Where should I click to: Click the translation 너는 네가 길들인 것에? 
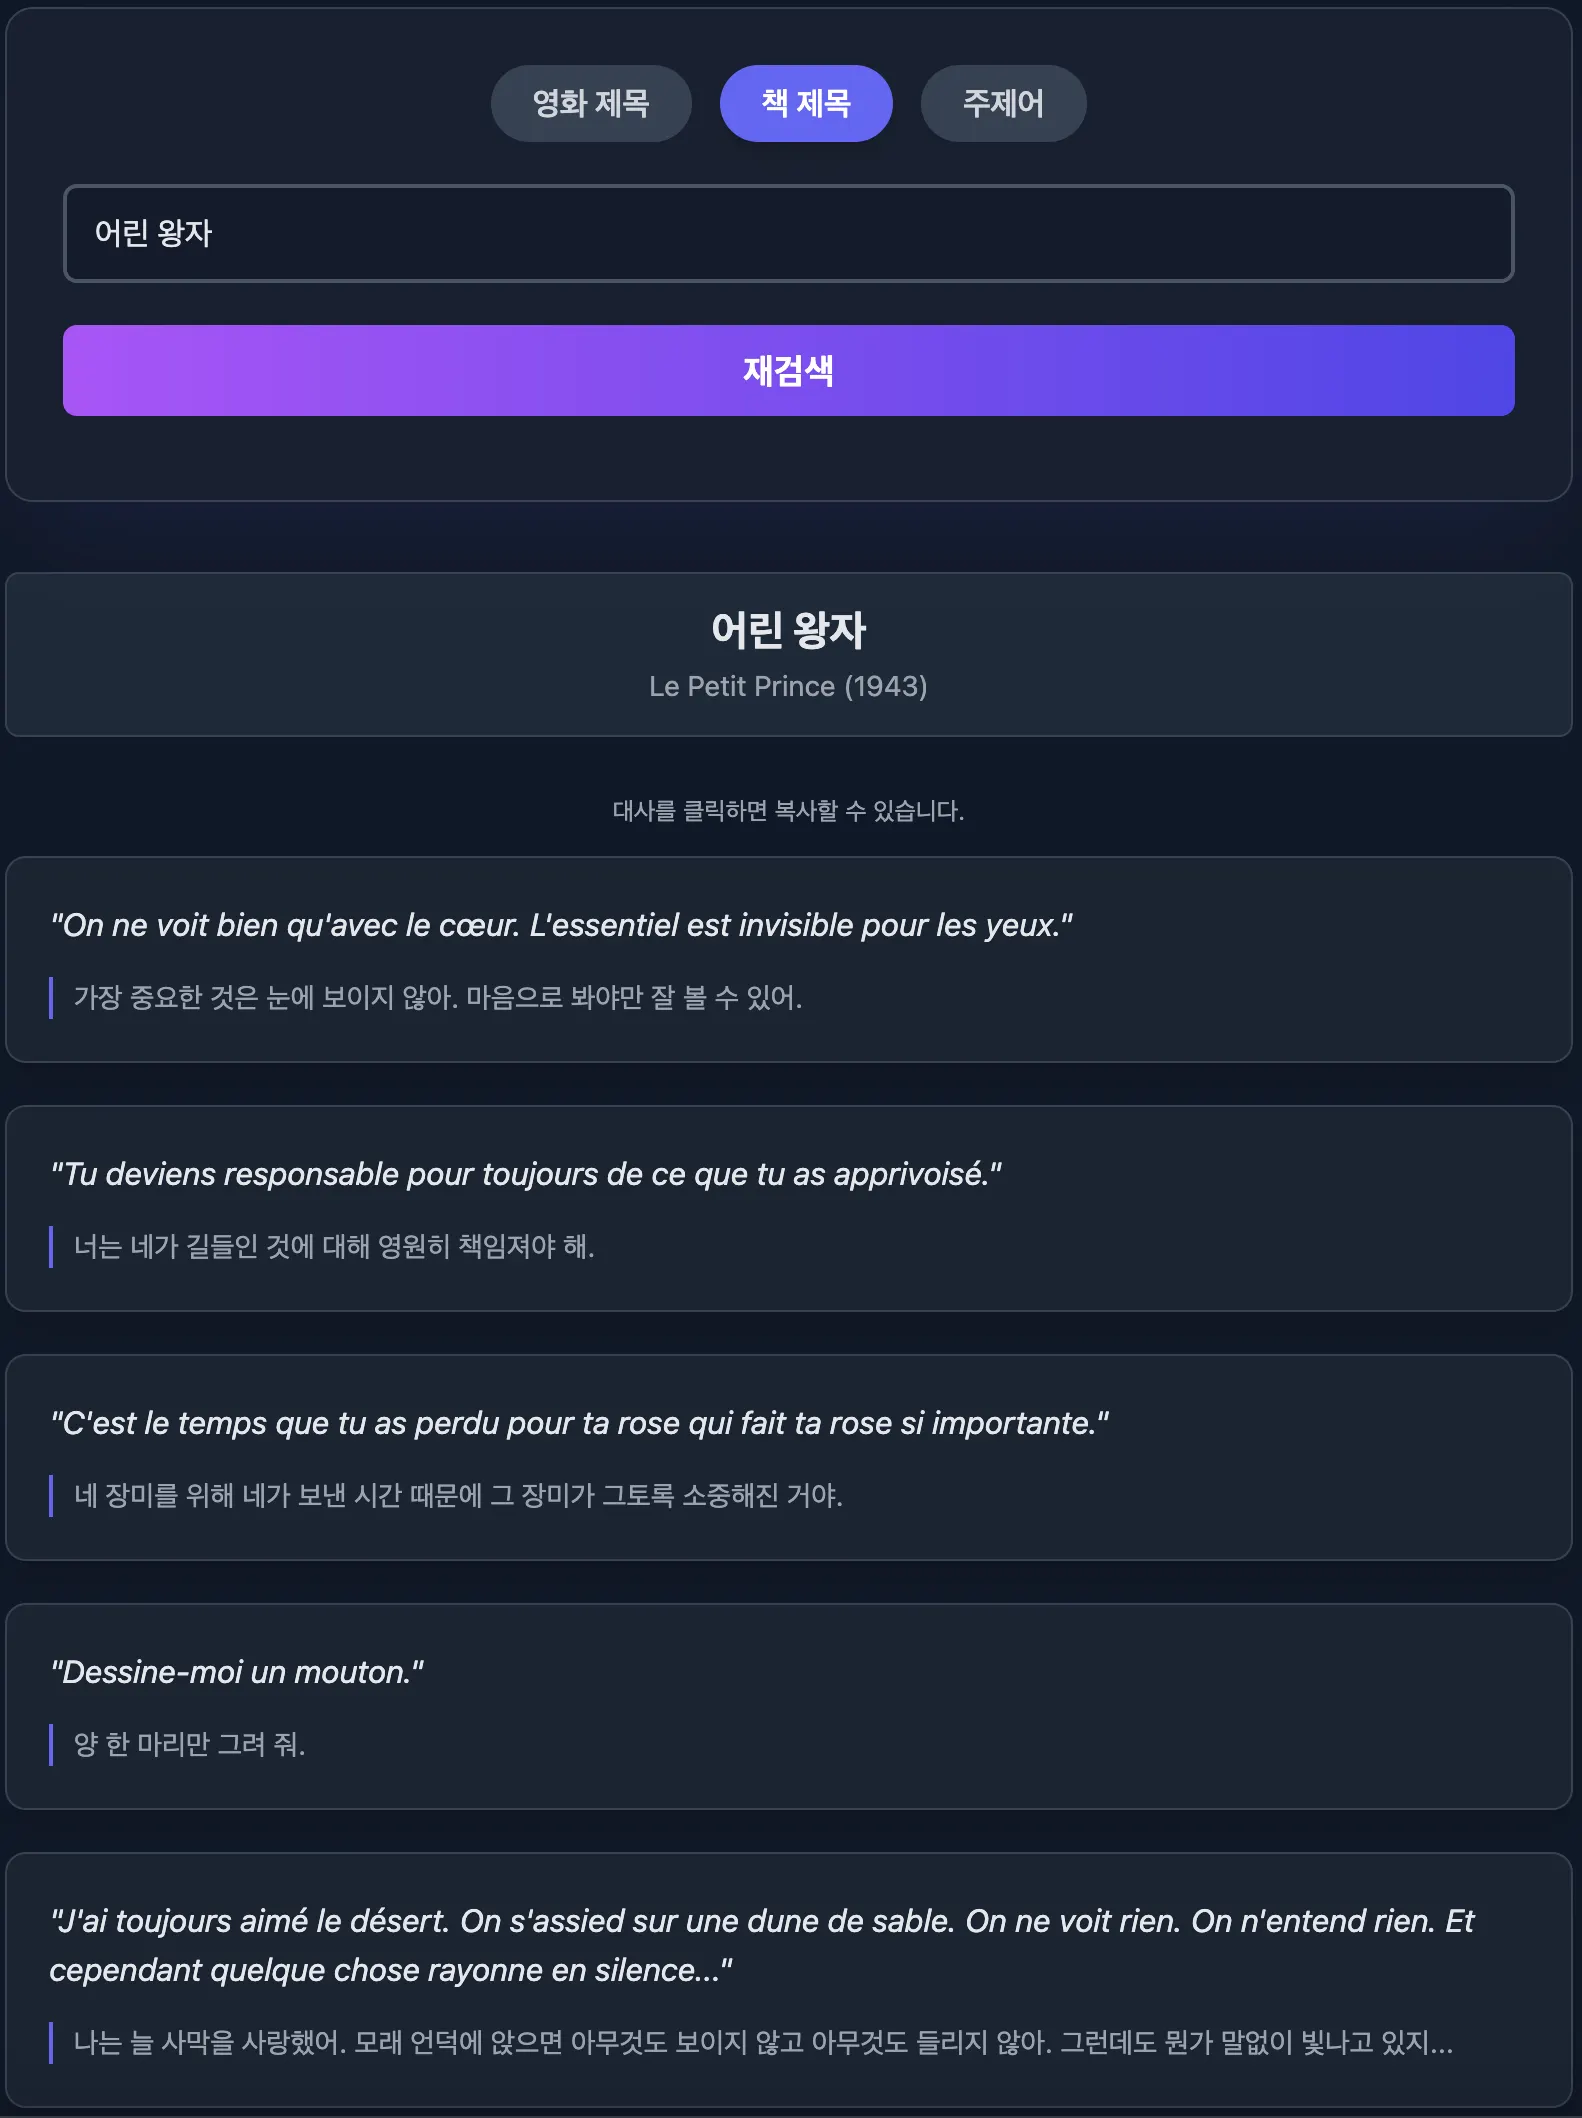pos(334,1246)
